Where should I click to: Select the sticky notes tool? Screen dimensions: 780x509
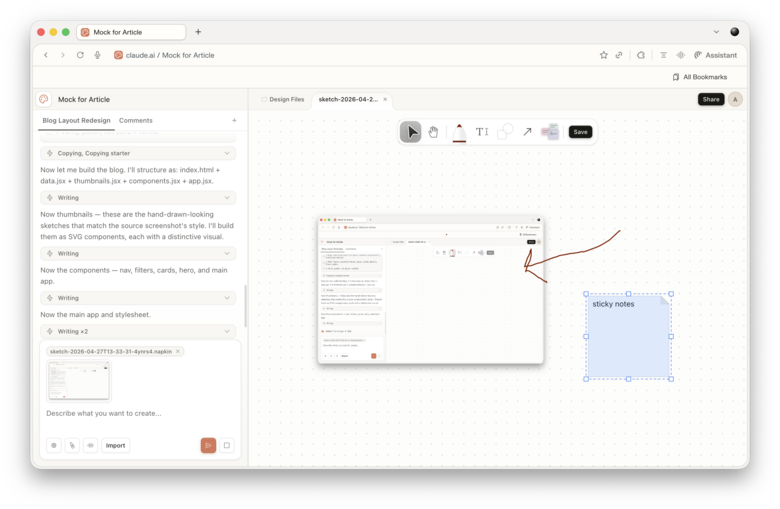point(550,132)
